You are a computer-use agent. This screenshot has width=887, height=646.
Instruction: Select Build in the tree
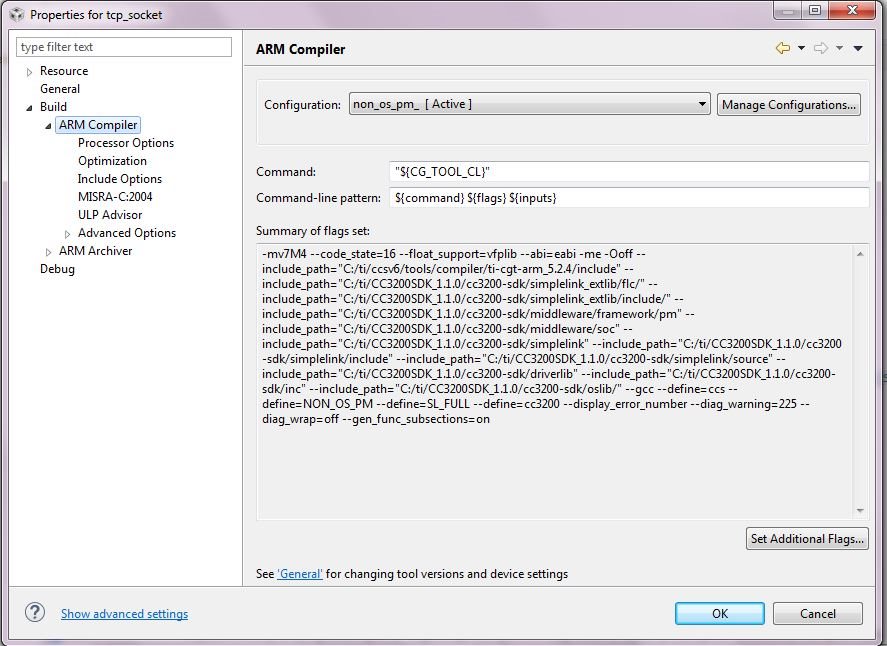pos(53,107)
